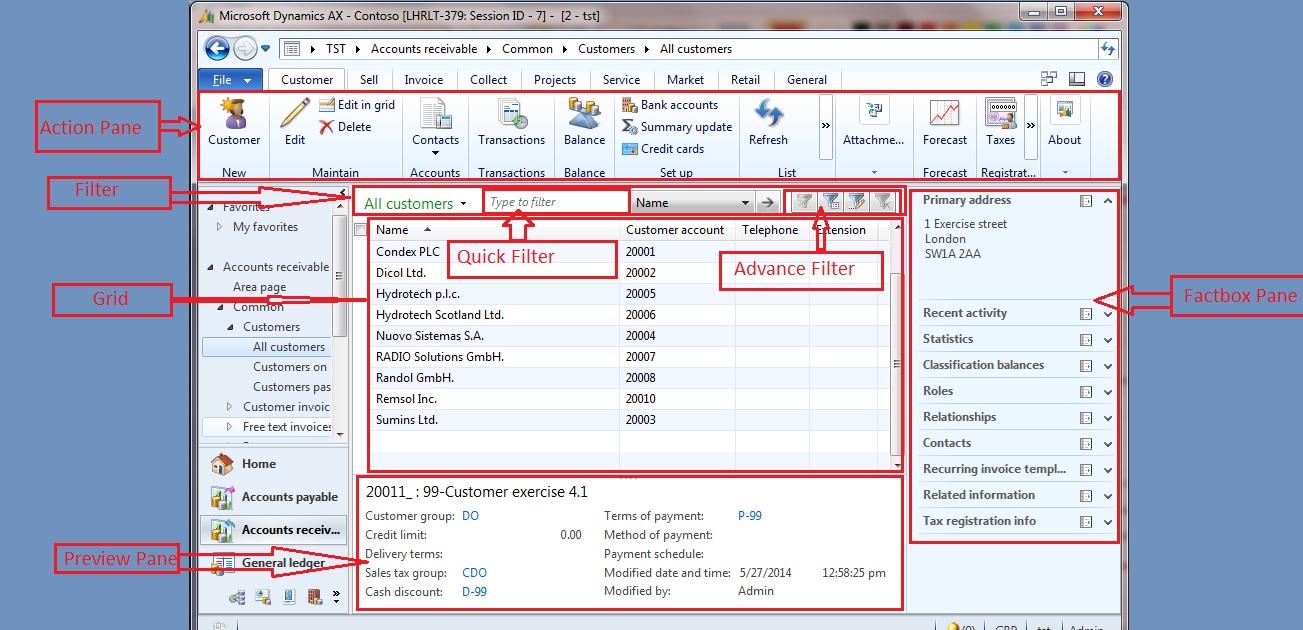Open Bank accounts setup
The image size is (1303, 630).
[670, 105]
